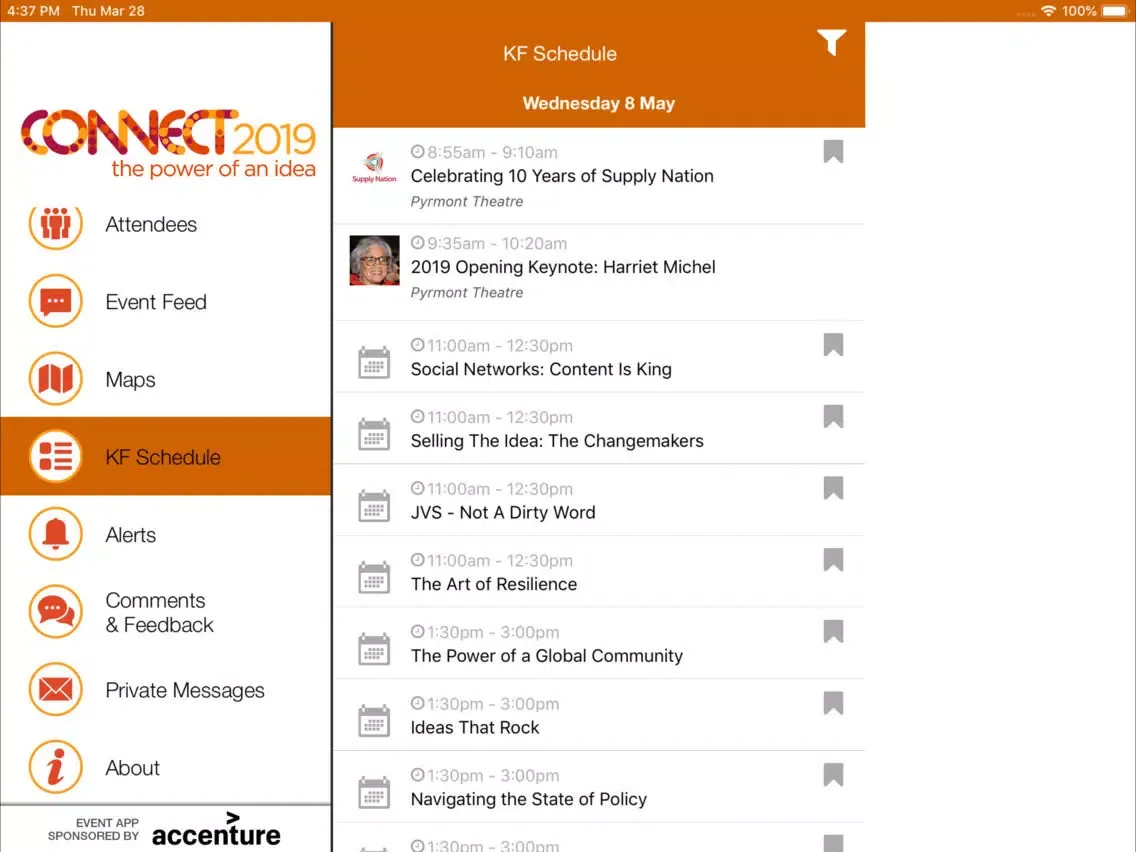Open Social Networks: Content Is King title

(541, 369)
